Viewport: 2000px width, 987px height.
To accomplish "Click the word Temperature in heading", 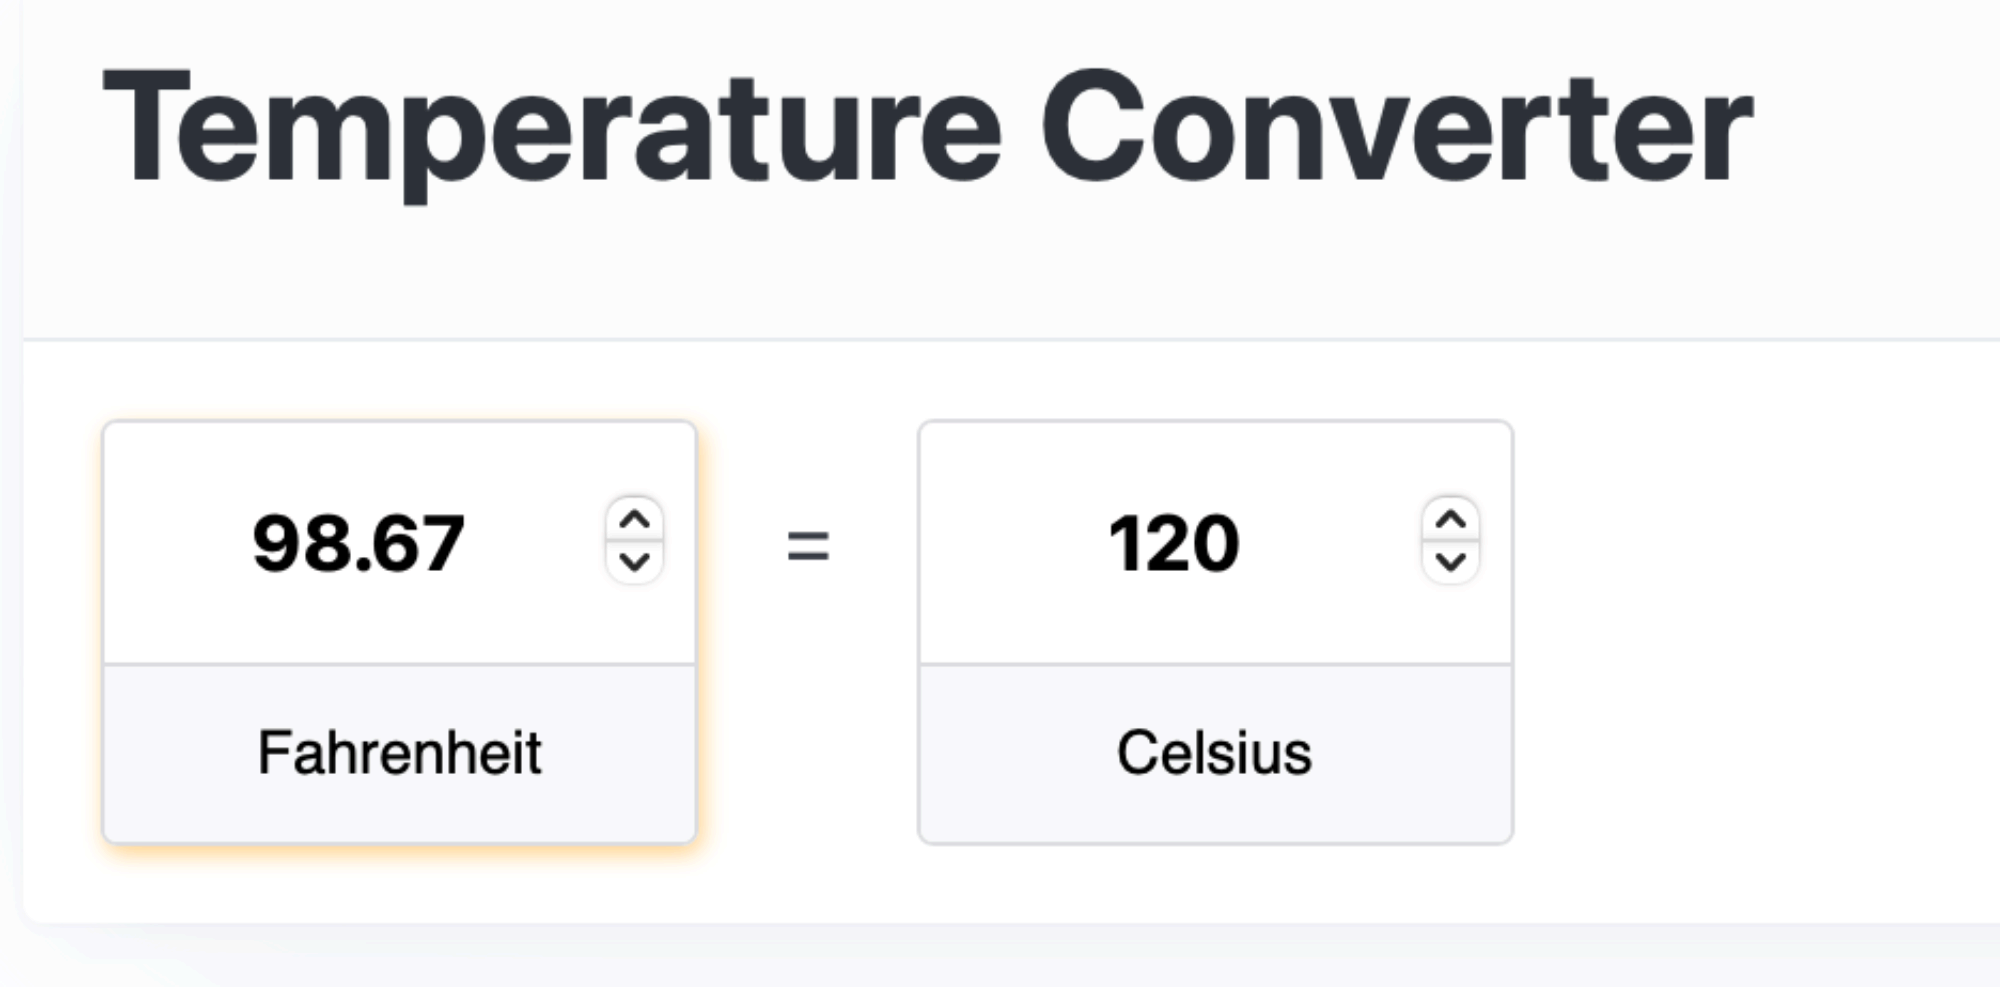I will point(551,130).
